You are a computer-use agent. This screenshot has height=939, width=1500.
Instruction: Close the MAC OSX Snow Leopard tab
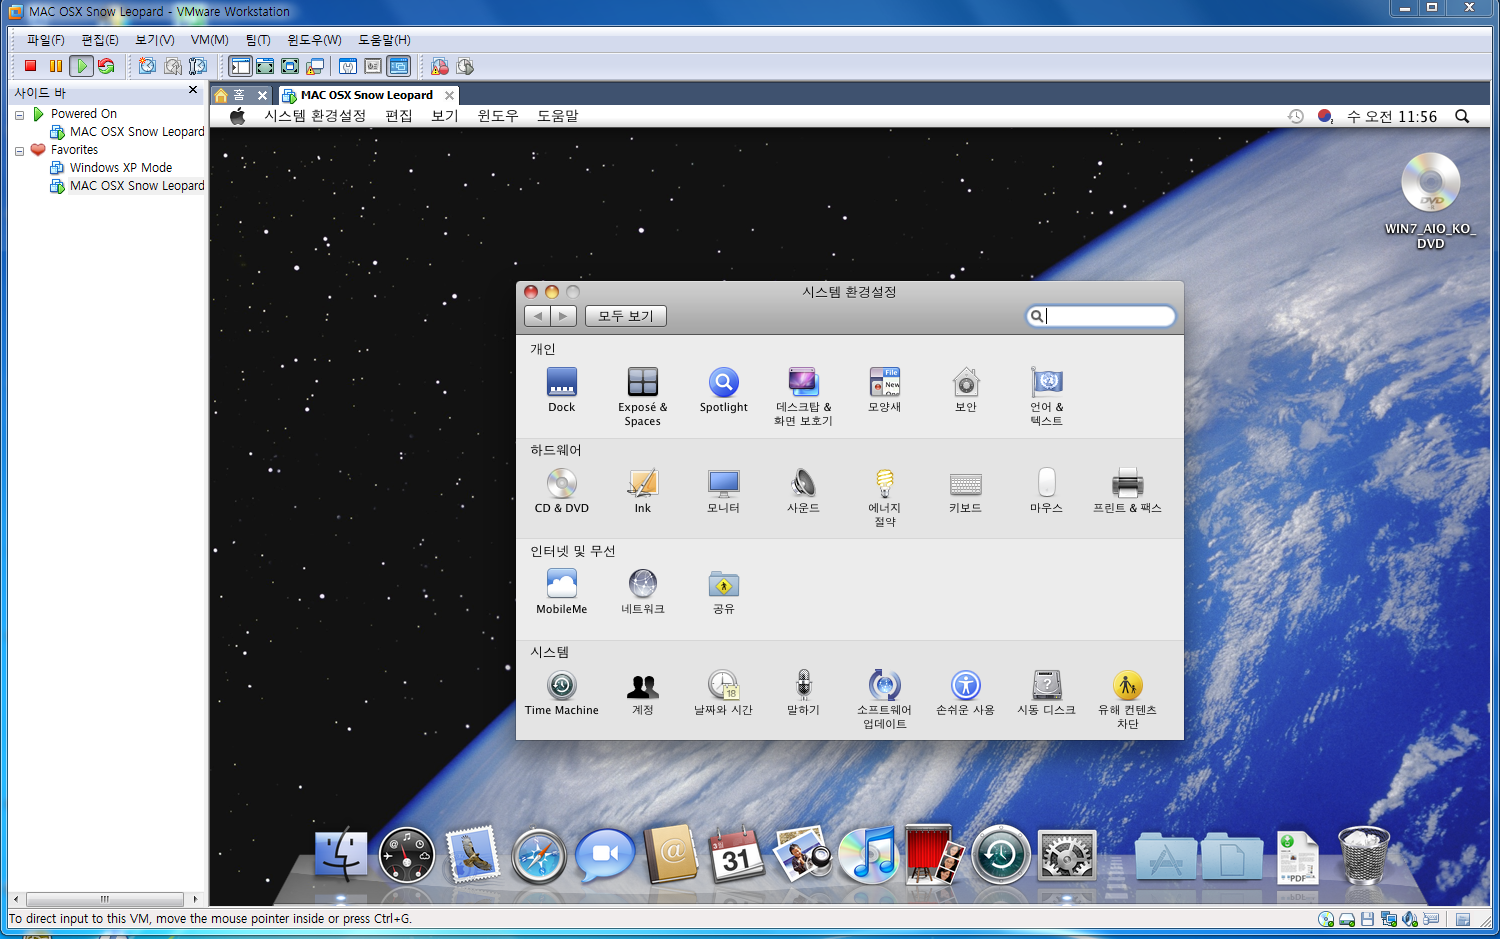click(x=449, y=95)
